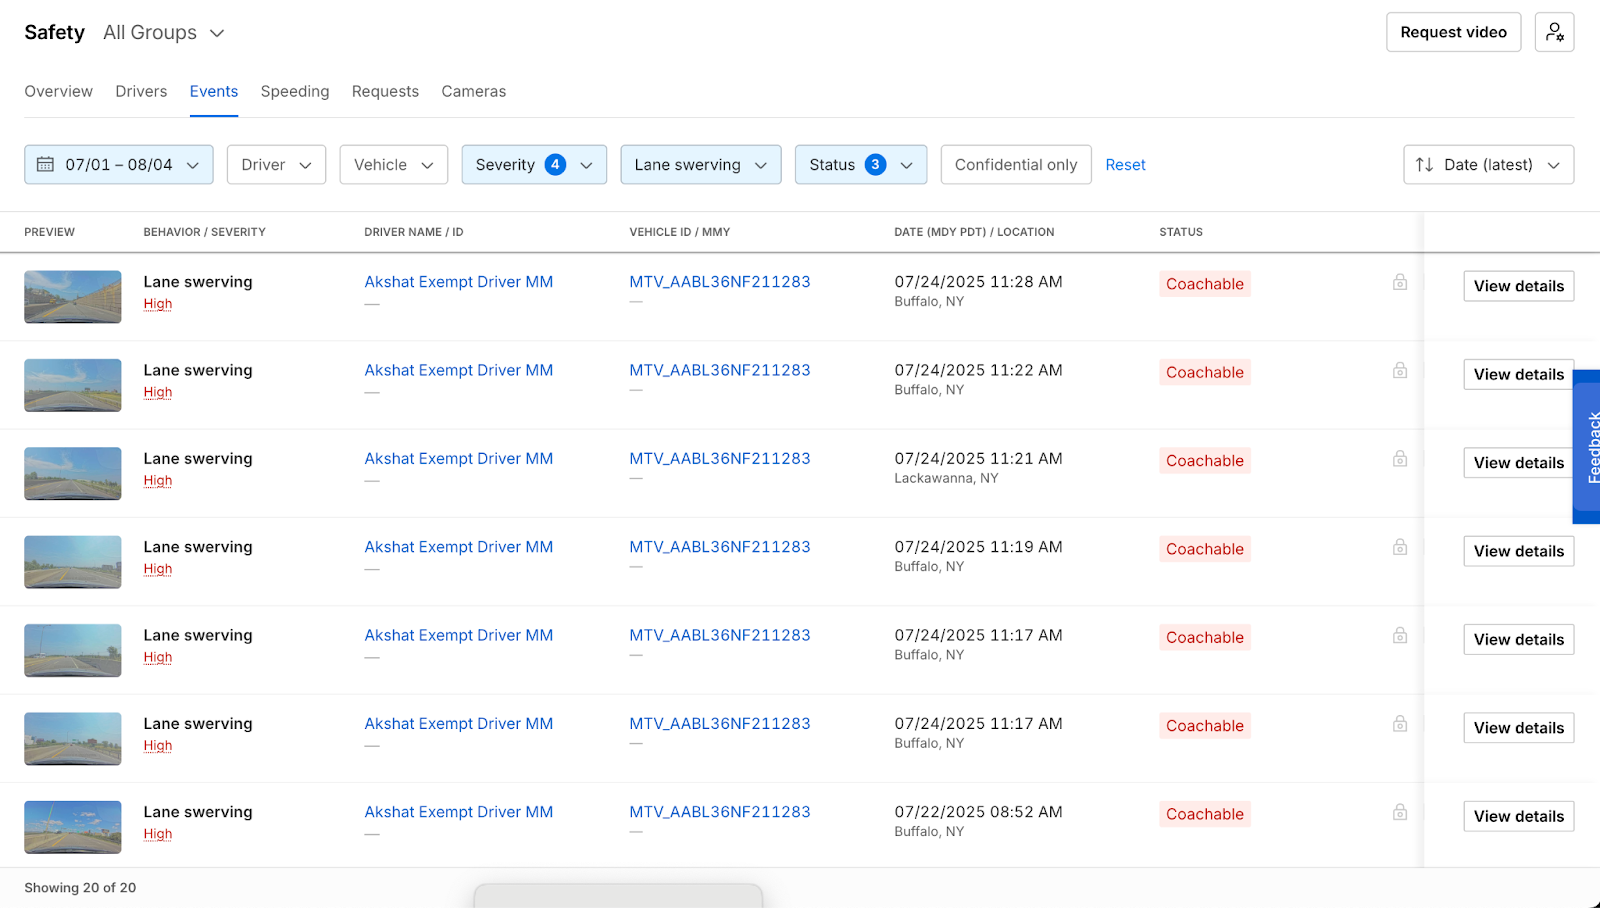Reset all applied filters

click(1125, 165)
